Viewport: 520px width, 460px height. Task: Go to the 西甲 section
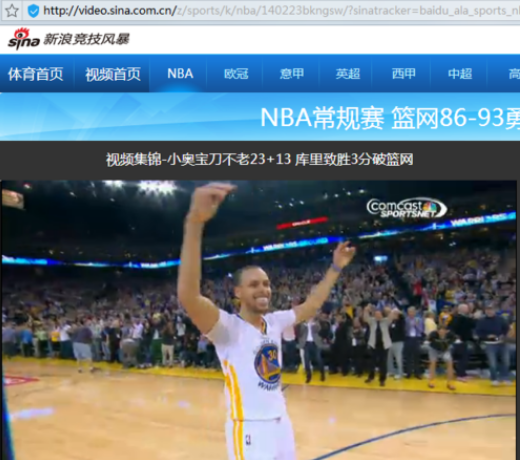tap(404, 74)
